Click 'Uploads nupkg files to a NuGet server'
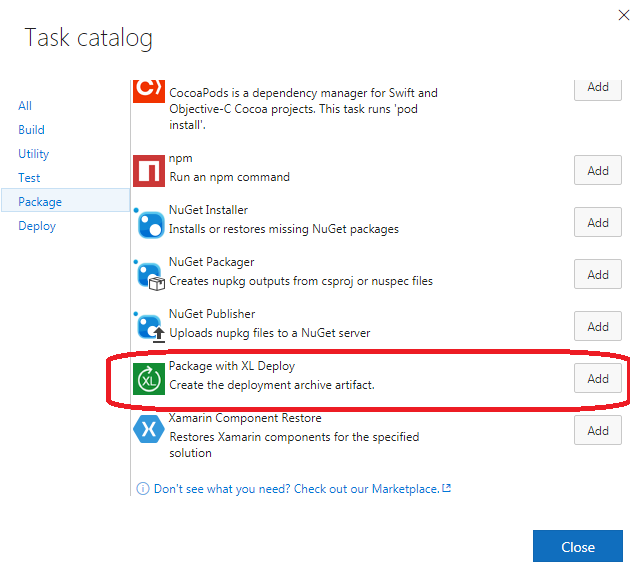The width and height of the screenshot is (630, 569). click(270, 333)
